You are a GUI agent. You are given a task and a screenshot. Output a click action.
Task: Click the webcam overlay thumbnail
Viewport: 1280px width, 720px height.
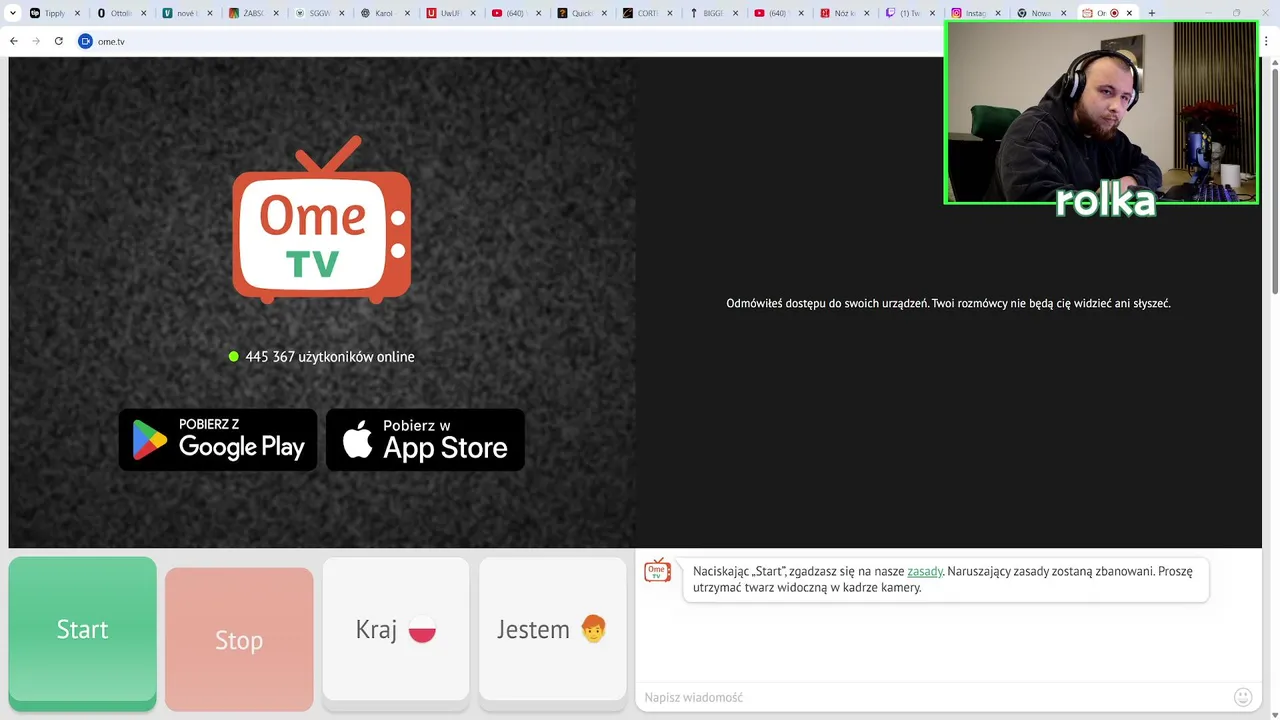click(1101, 113)
